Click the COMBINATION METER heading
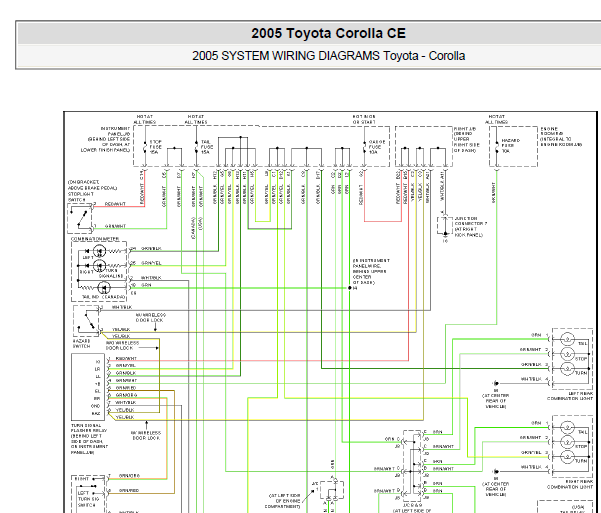The height and width of the screenshot is (513, 601). [x=95, y=239]
